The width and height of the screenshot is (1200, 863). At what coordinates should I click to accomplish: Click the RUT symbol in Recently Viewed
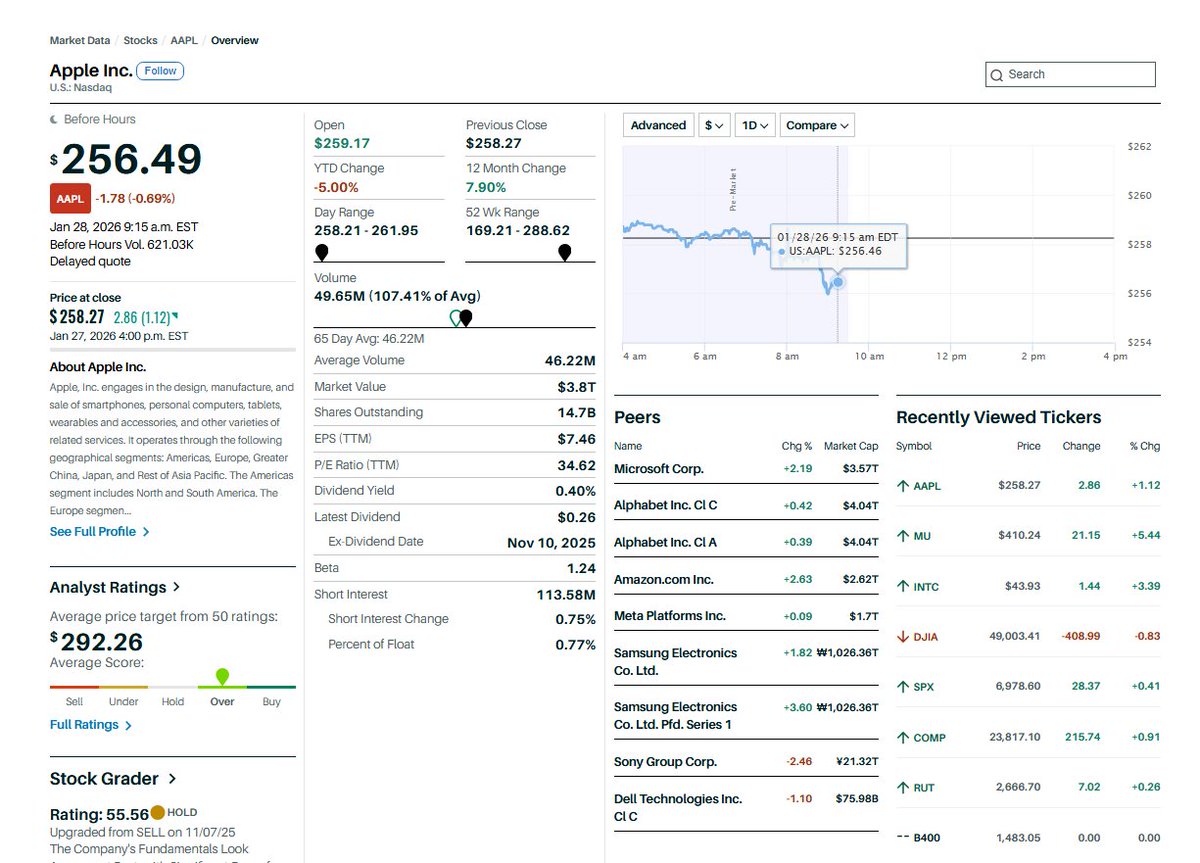pyautogui.click(x=924, y=788)
